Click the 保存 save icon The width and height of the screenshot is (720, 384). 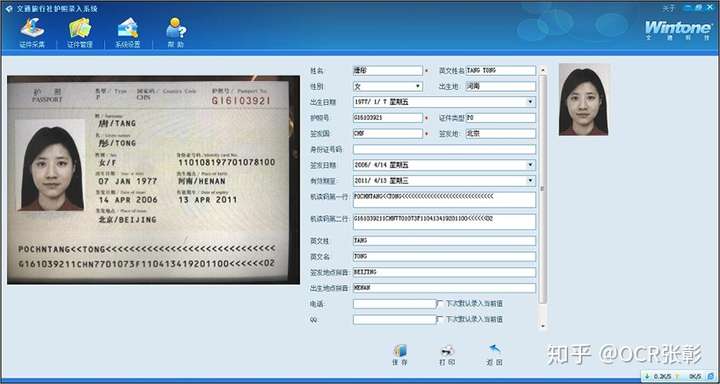tap(400, 355)
